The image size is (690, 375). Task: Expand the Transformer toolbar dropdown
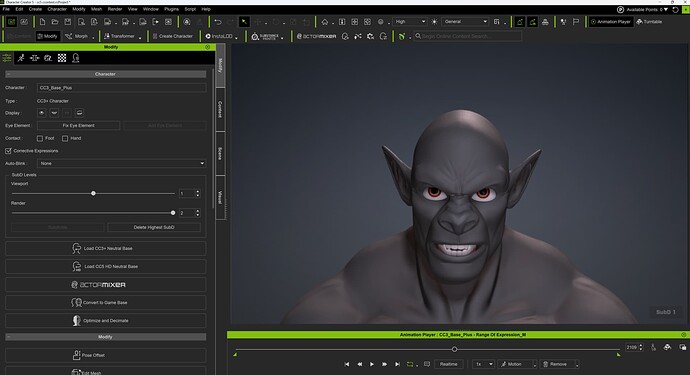coord(140,37)
